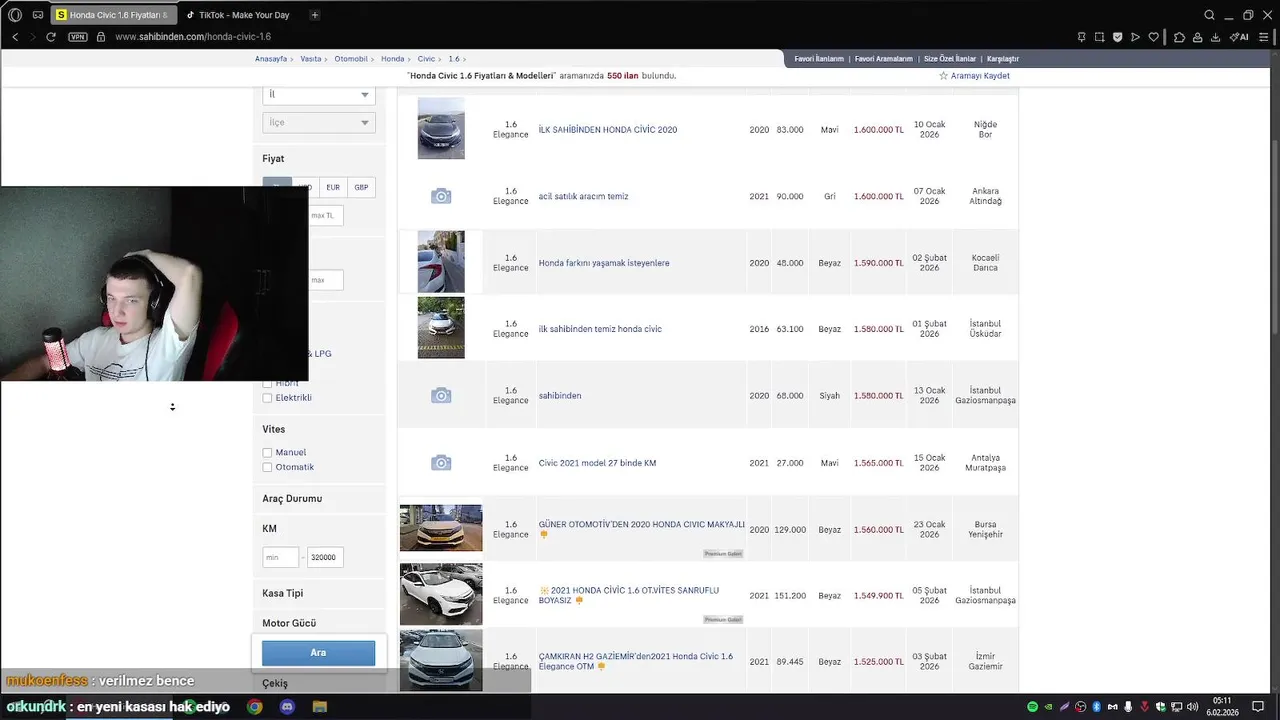
Task: Click star icon beside Aramayı Kaydet
Action: (943, 76)
